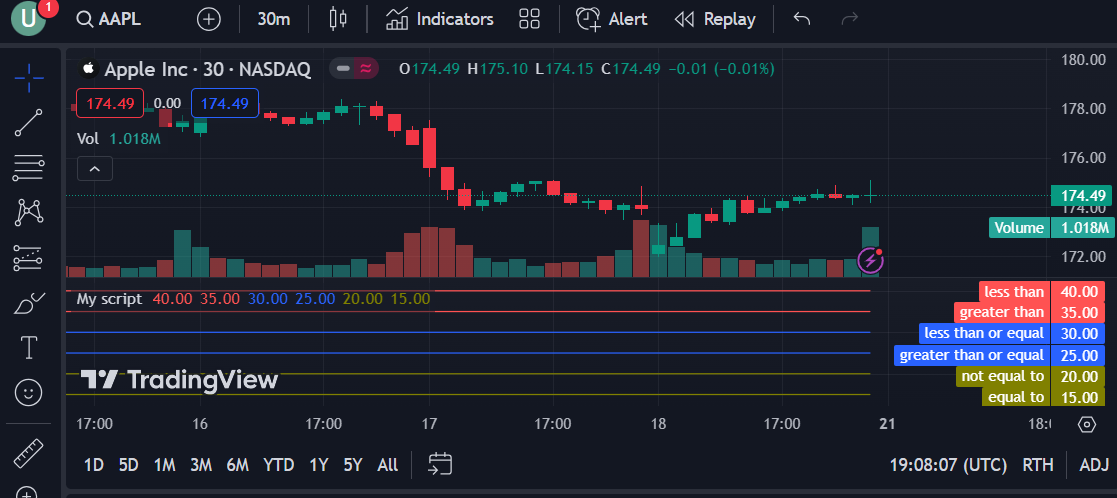1117x498 pixels.
Task: Open the layout templates grid
Action: click(529, 19)
